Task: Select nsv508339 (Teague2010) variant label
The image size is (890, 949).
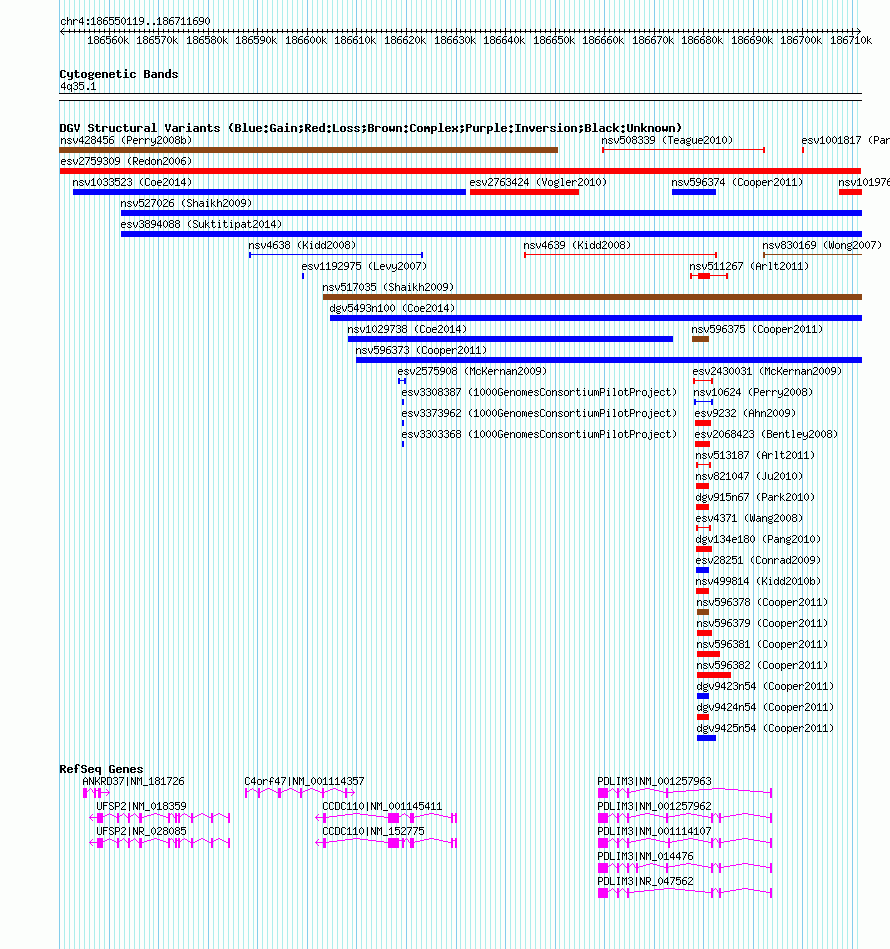Action: [667, 140]
